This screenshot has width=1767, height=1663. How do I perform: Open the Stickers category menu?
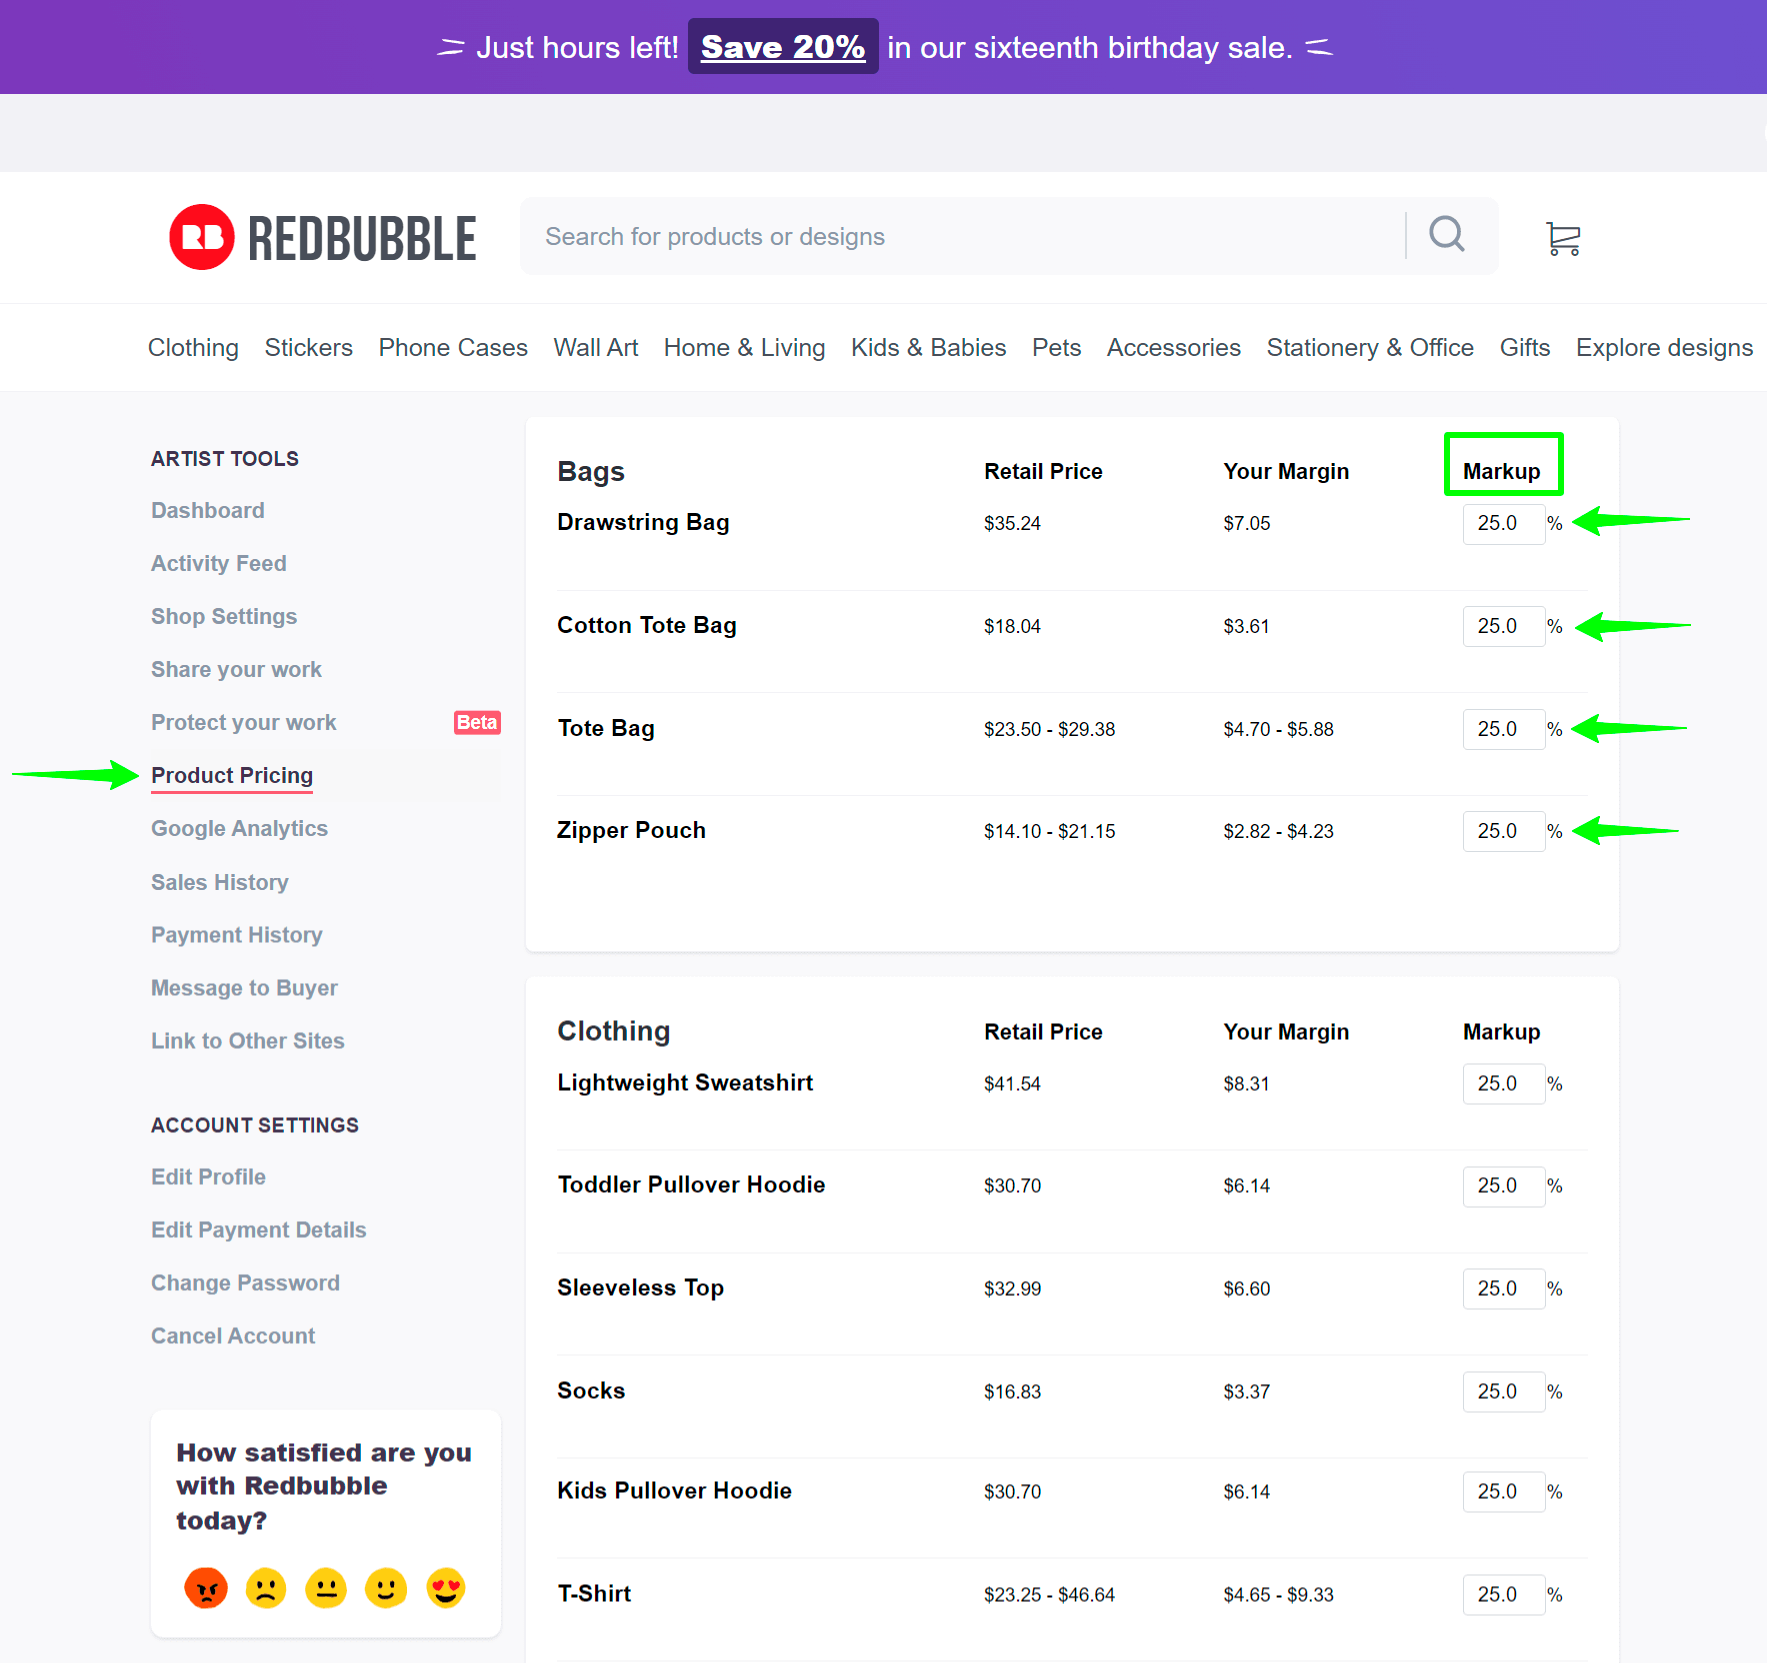[x=309, y=347]
